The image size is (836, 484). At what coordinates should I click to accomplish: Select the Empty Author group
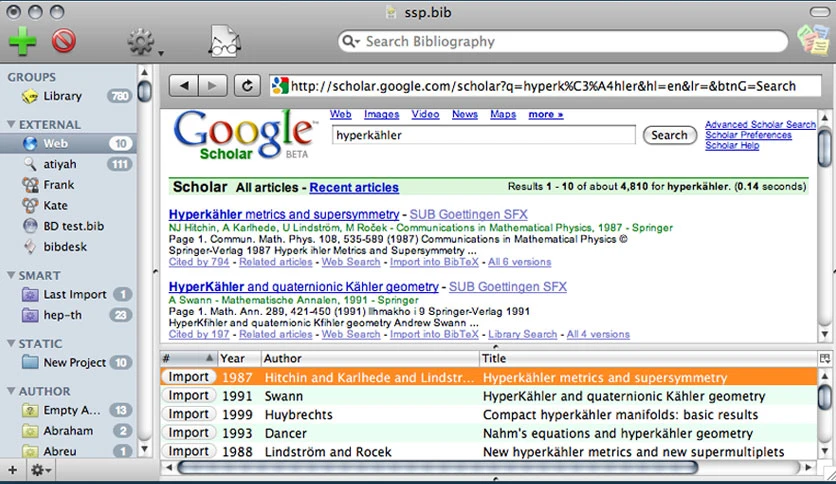point(68,410)
